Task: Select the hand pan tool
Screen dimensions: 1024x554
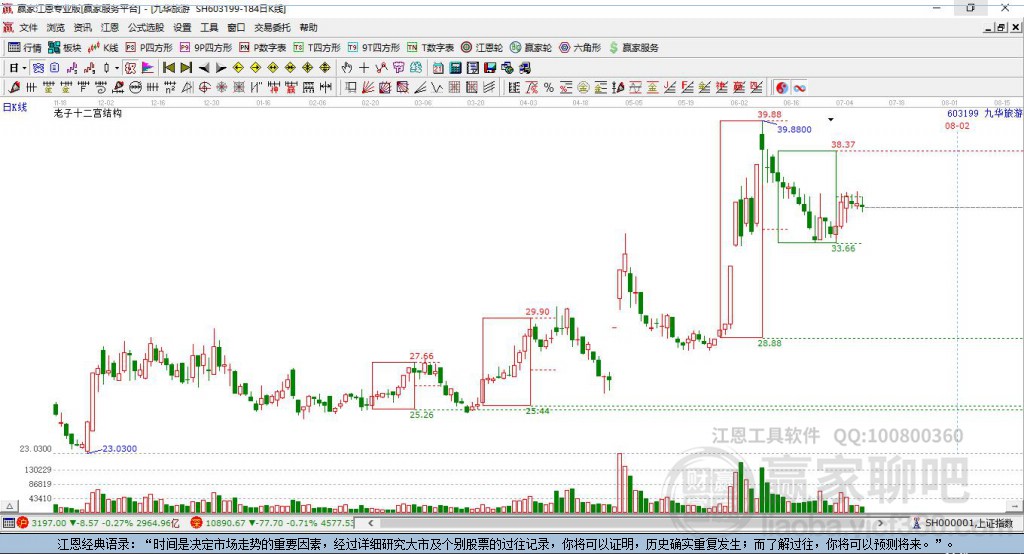Action: click(347, 68)
